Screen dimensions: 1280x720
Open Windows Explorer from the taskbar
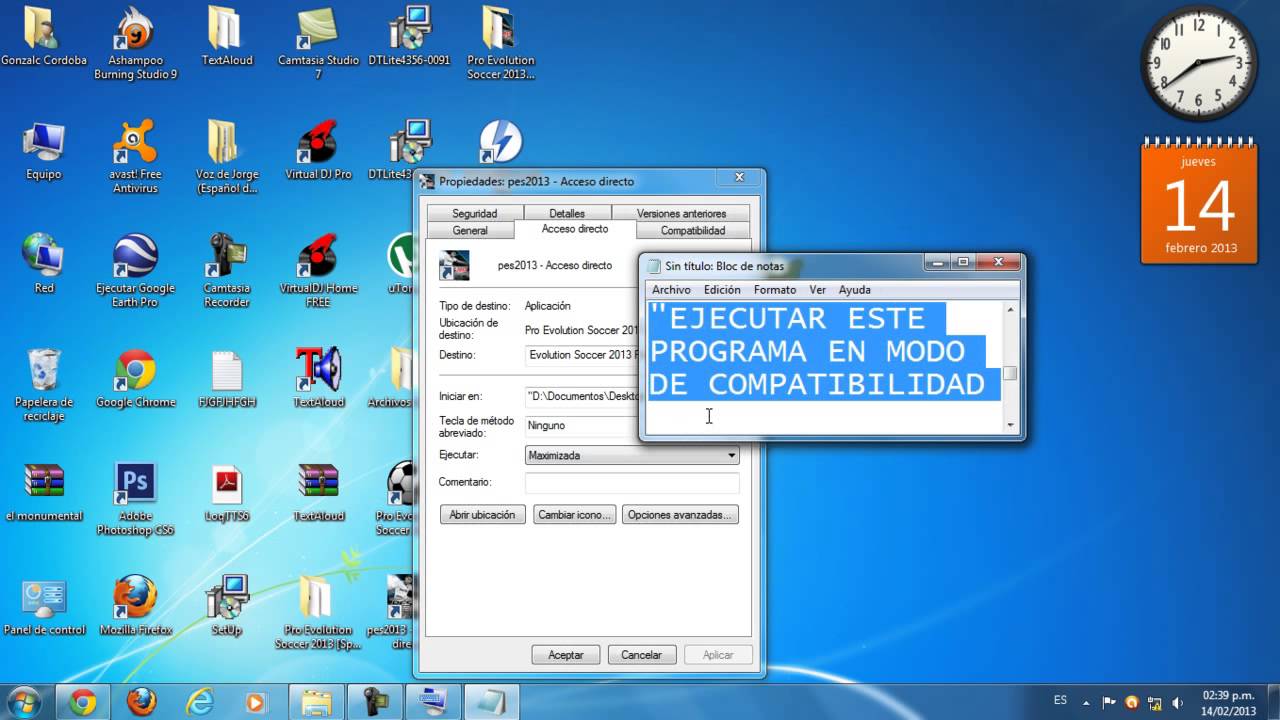316,702
